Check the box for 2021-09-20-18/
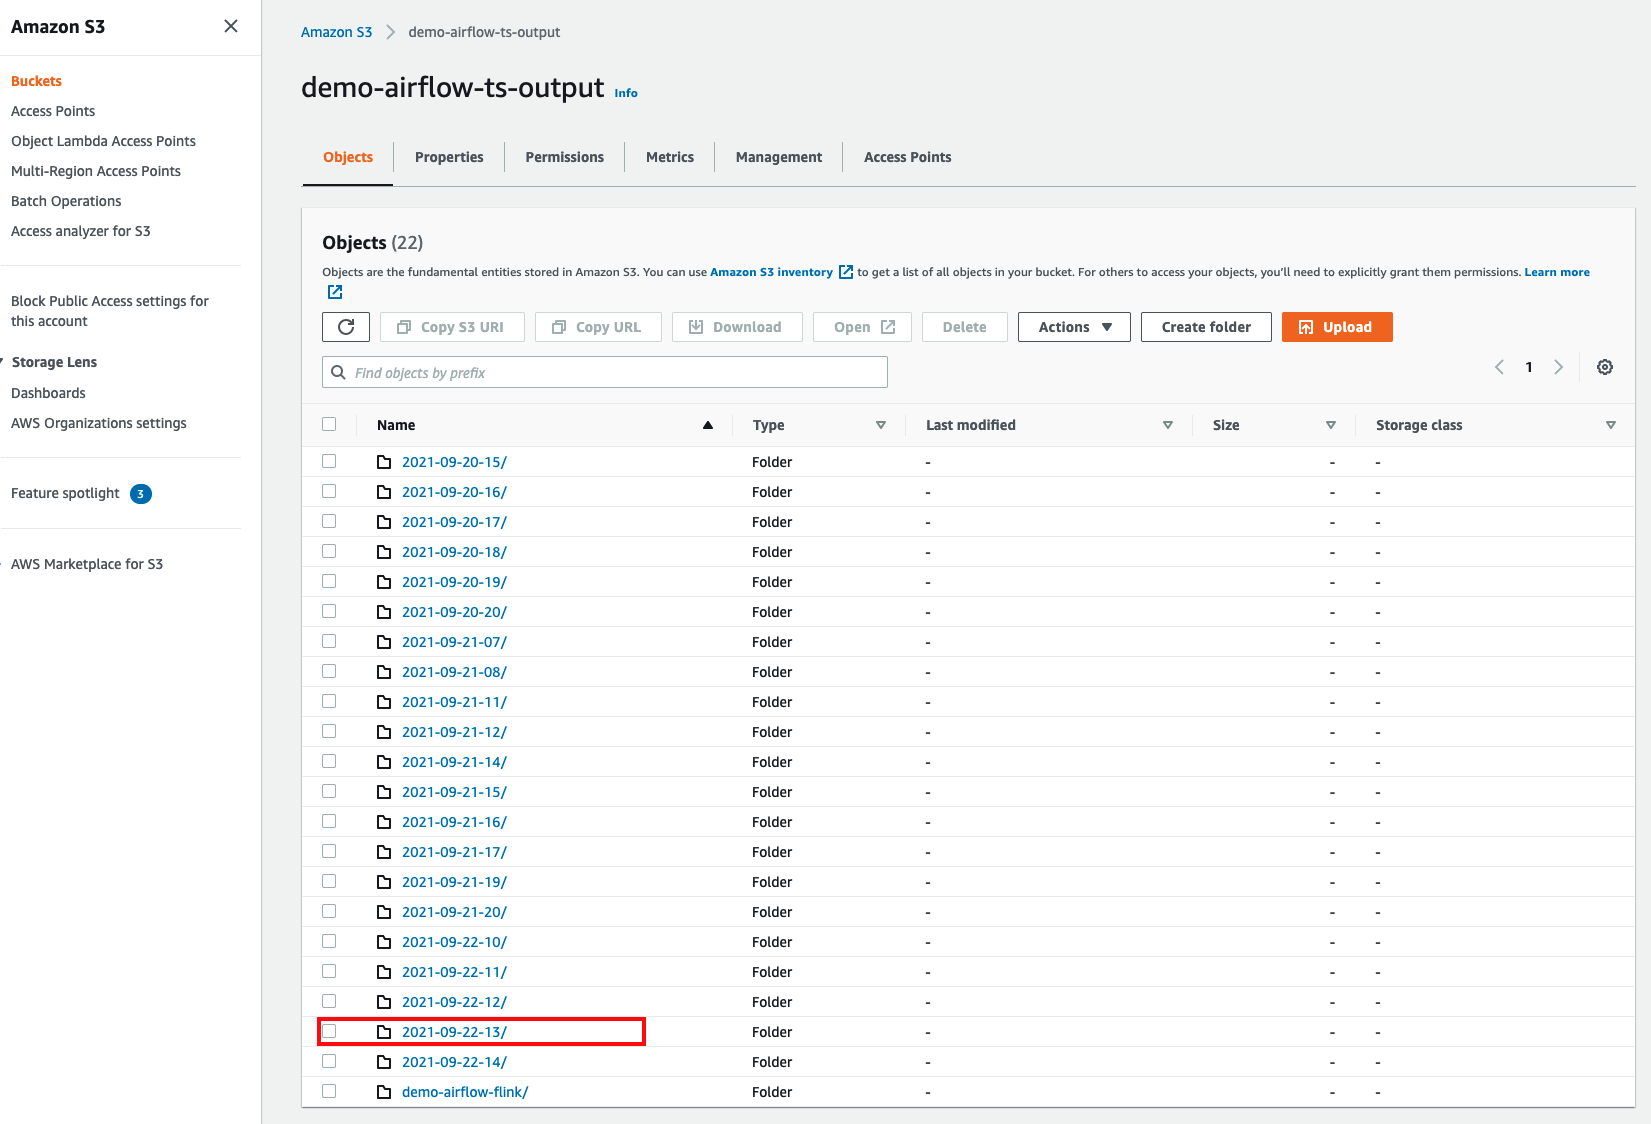 point(329,551)
